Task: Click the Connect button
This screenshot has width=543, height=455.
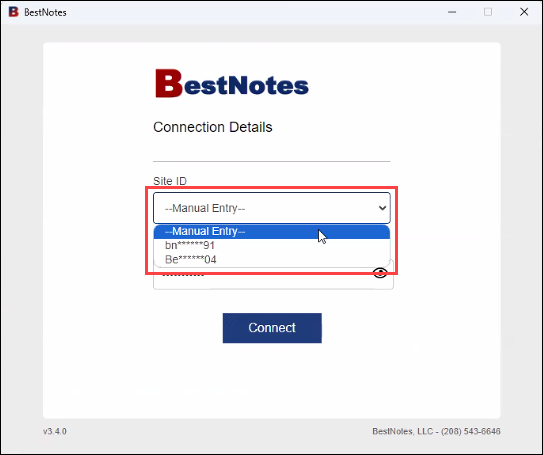Action: (272, 328)
